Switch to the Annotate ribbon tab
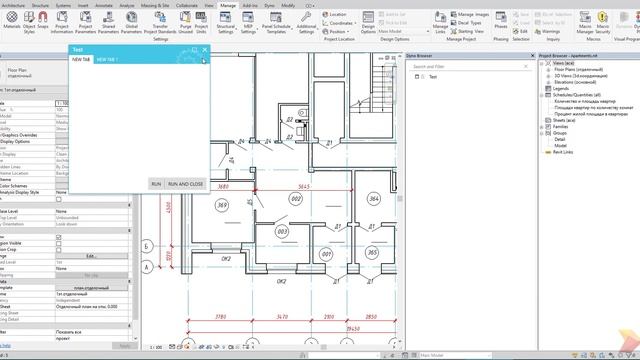 tap(104, 6)
